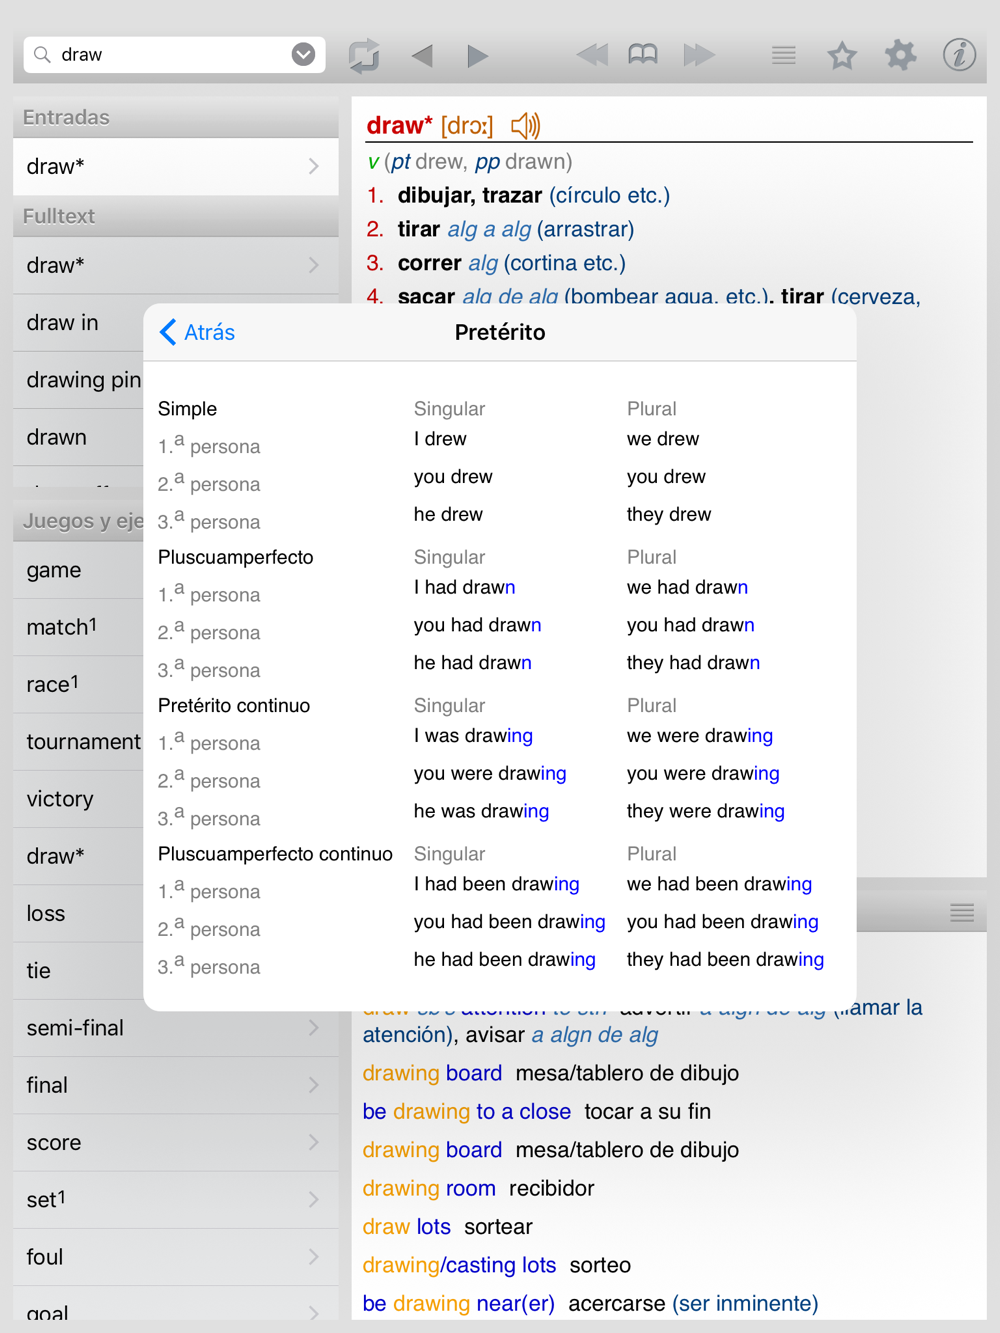Screen dimensions: 1000x1333
Task: Click the 'dibujar, trazar' translation
Action: (x=470, y=195)
